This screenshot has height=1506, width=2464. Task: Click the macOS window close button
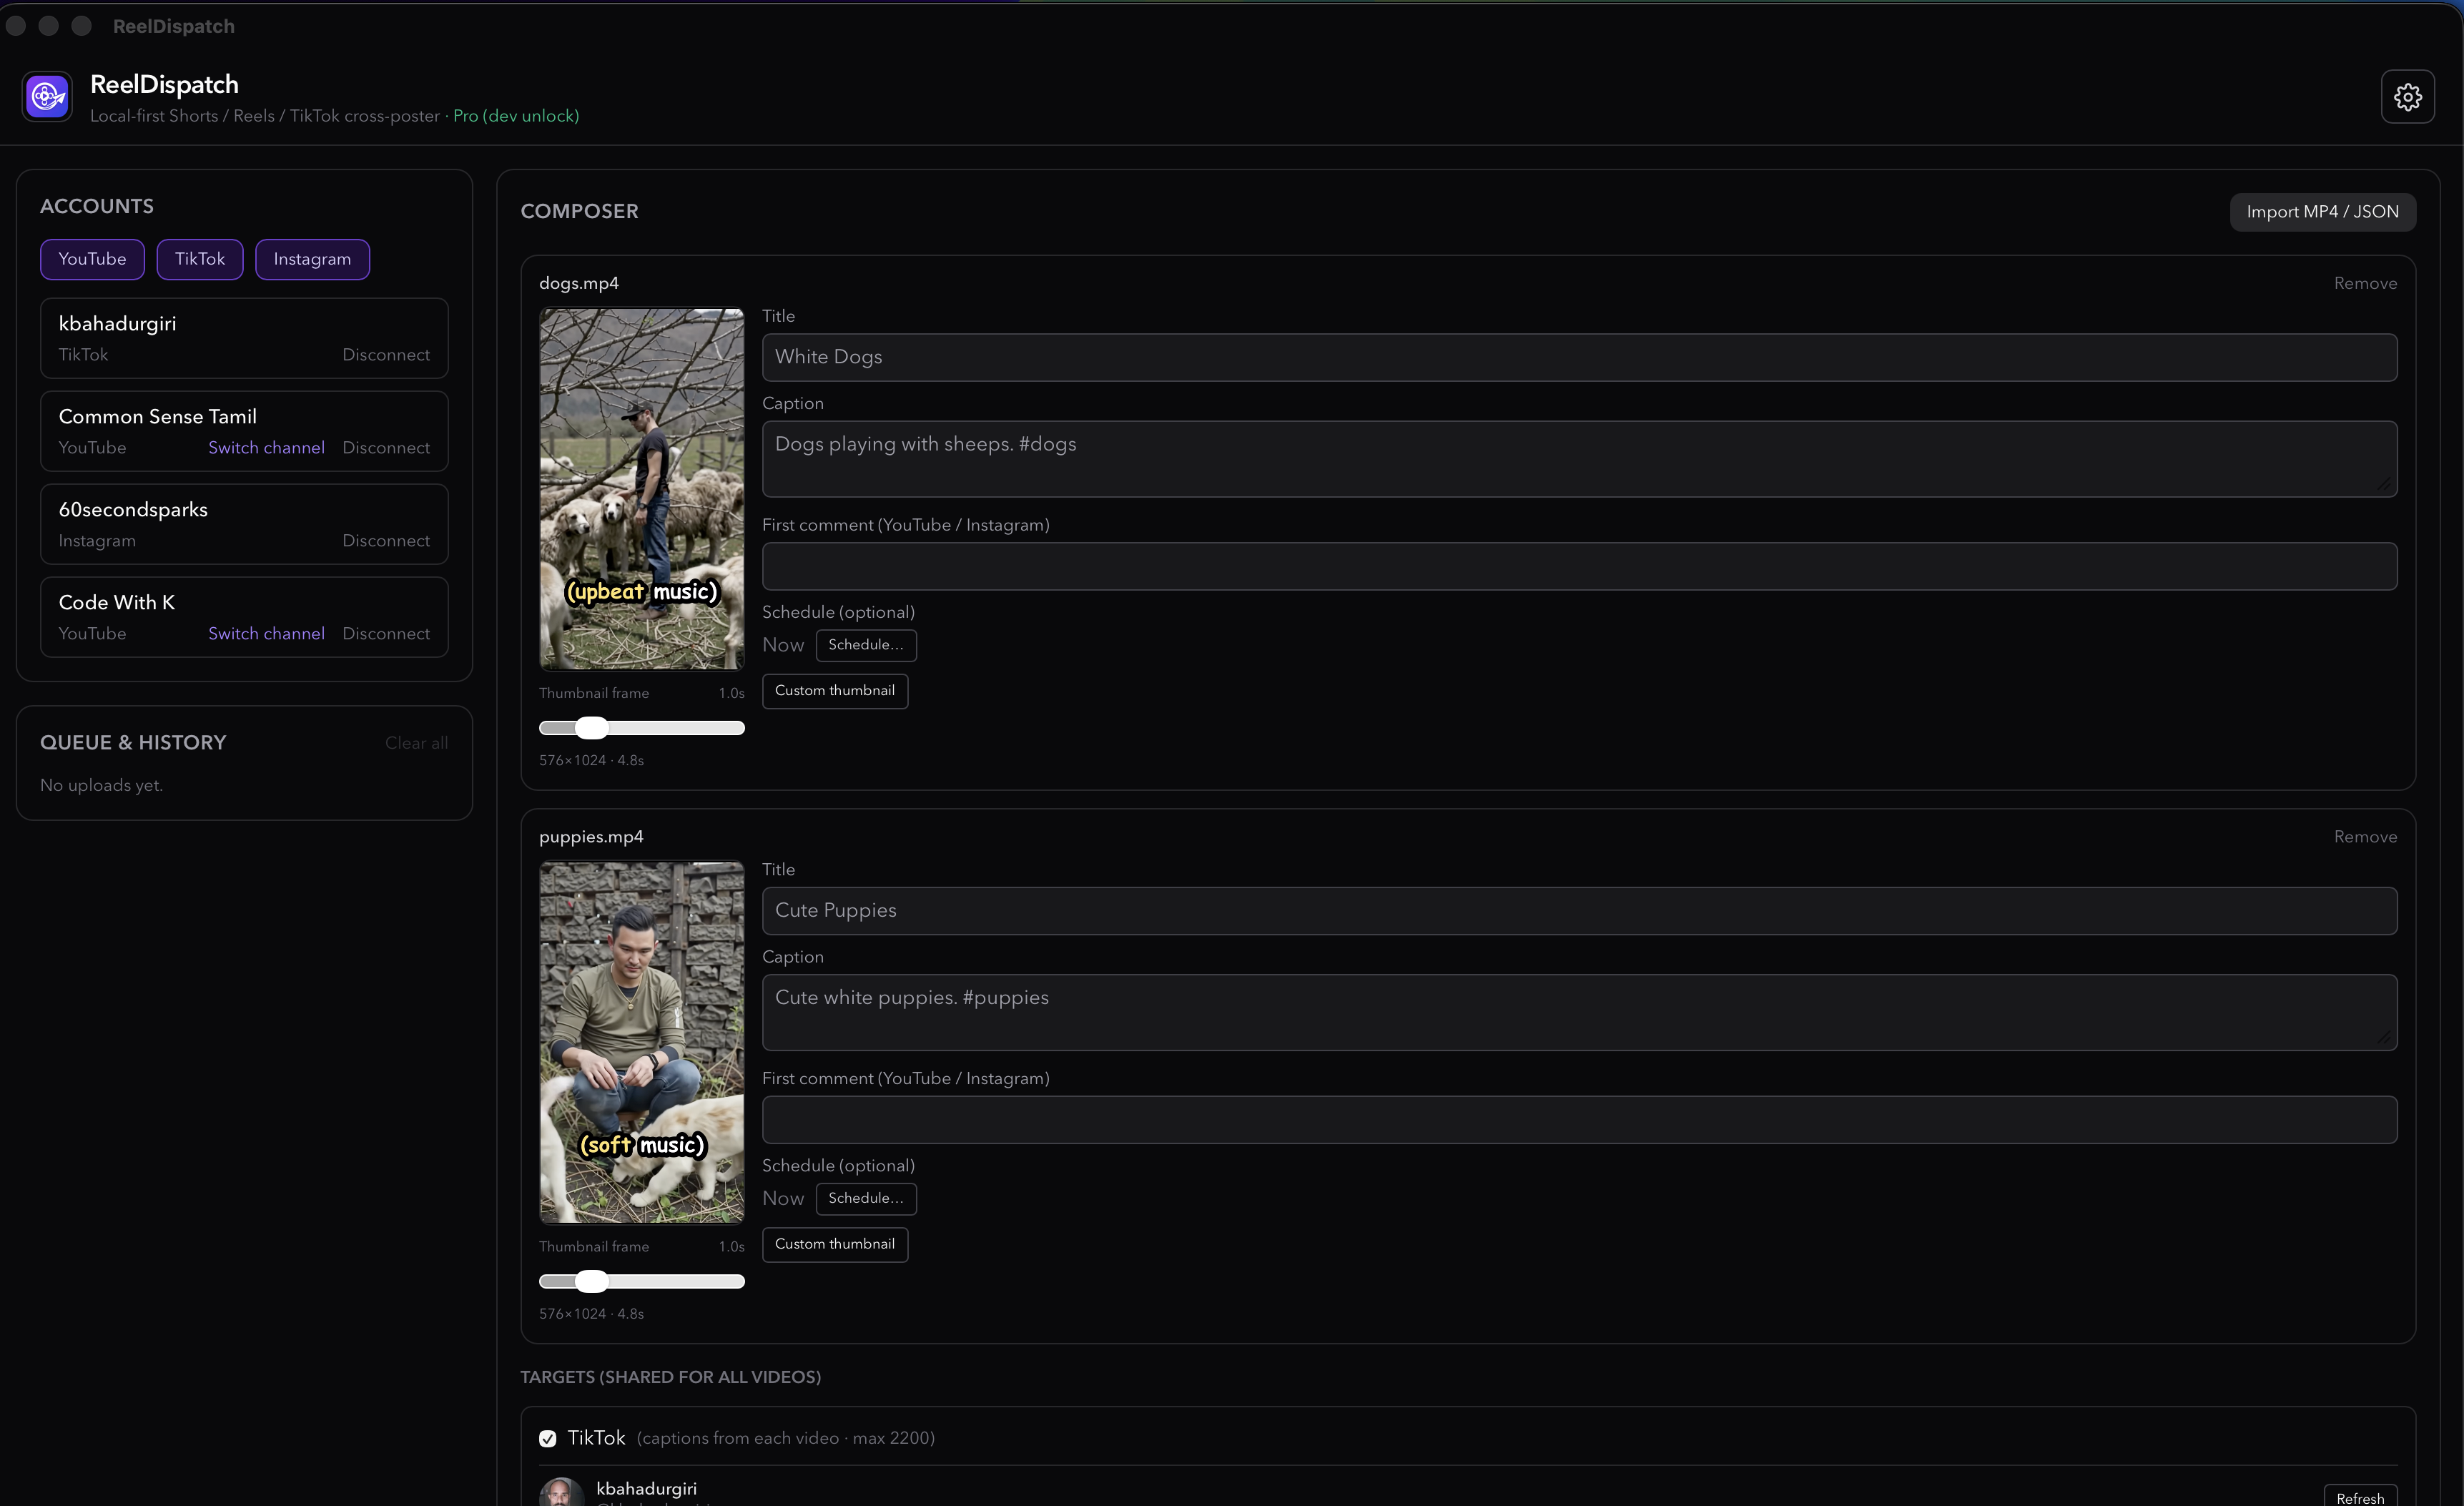[16, 26]
